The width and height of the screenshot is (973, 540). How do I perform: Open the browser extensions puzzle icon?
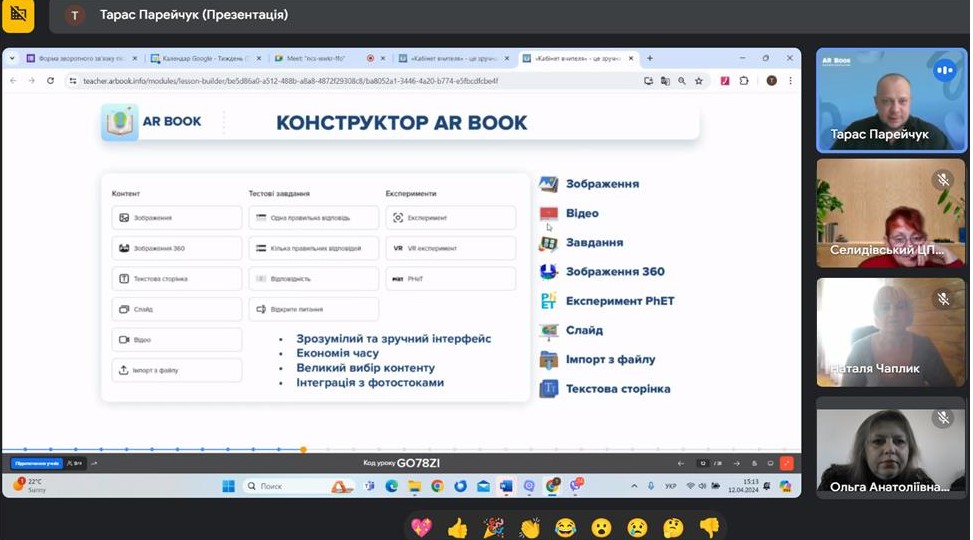pos(744,81)
